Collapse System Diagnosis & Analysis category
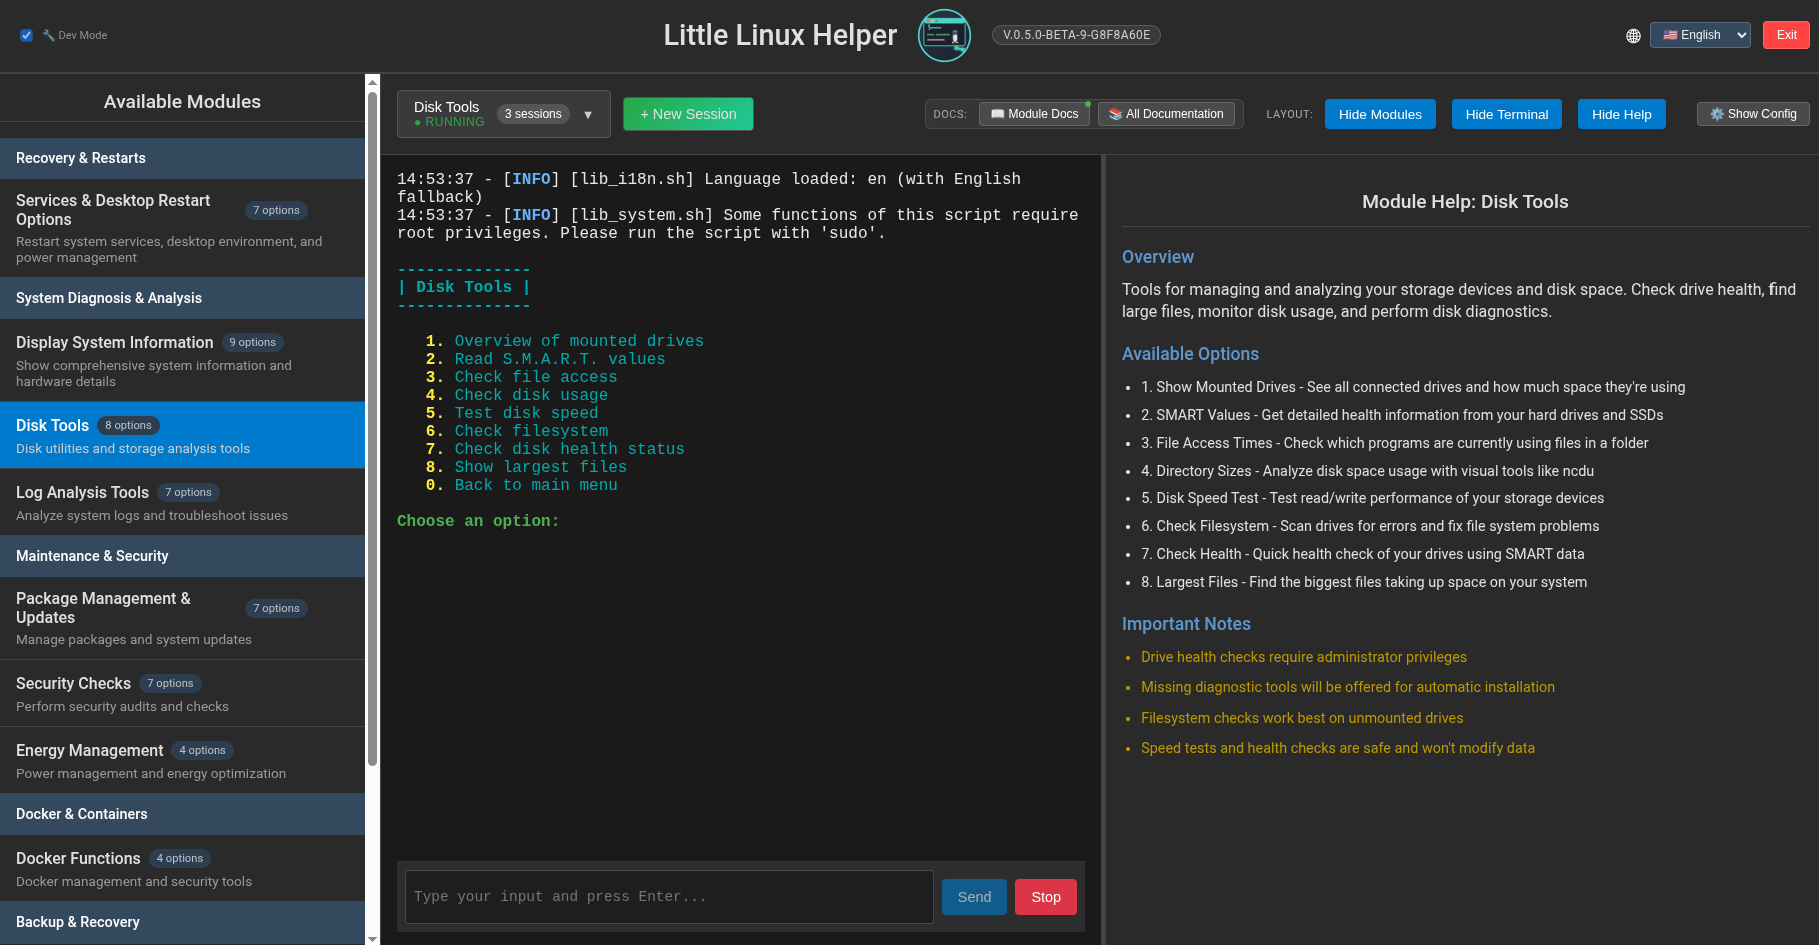The image size is (1819, 945). pyautogui.click(x=182, y=298)
